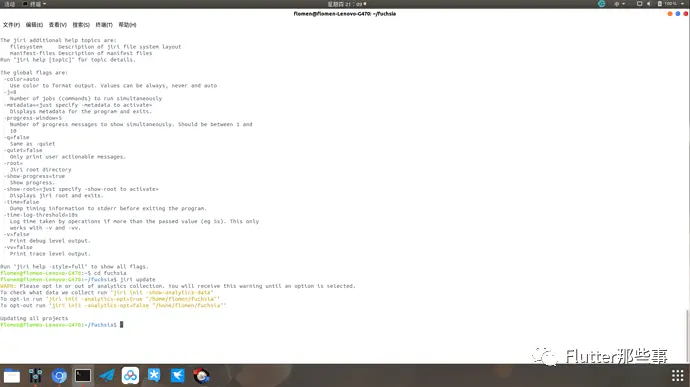Switch to the Terminal icon in the dock

(83, 376)
